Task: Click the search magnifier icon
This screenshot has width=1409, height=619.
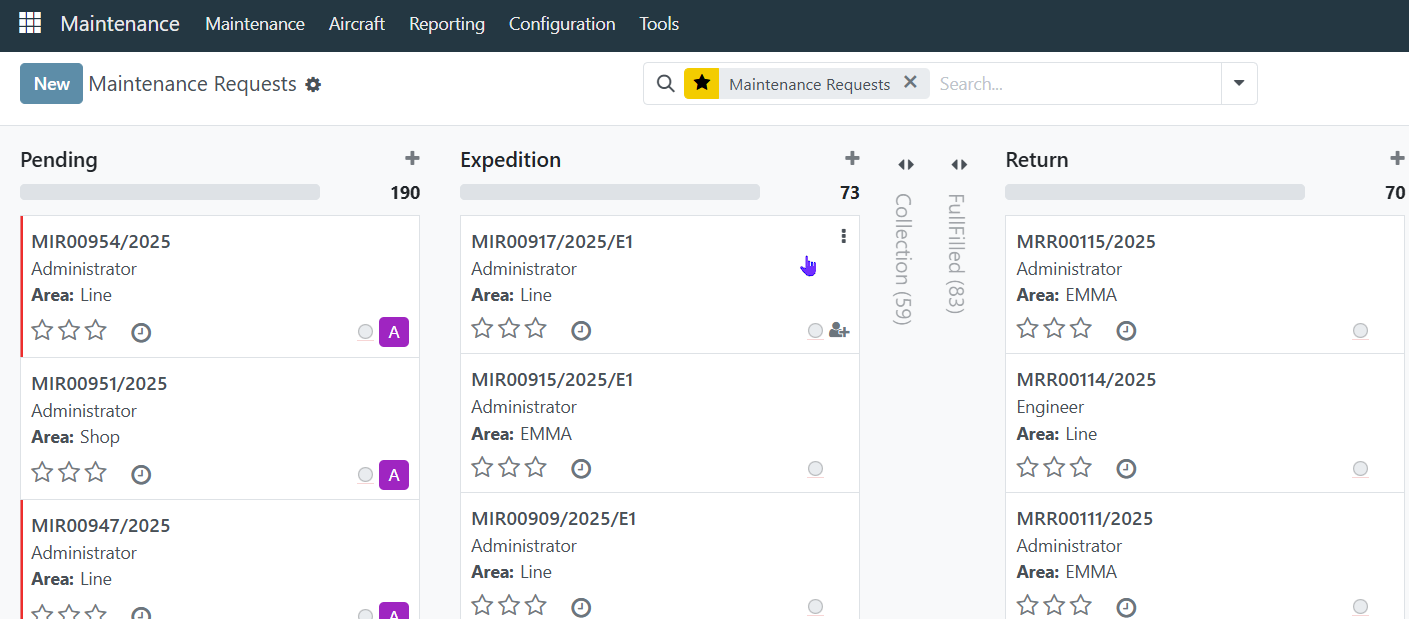Action: point(665,84)
